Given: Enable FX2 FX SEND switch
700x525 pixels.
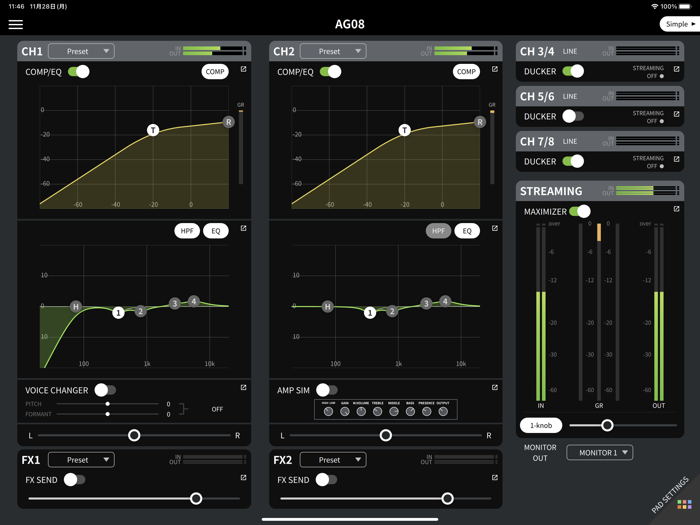Looking at the screenshot, I should pos(326,480).
